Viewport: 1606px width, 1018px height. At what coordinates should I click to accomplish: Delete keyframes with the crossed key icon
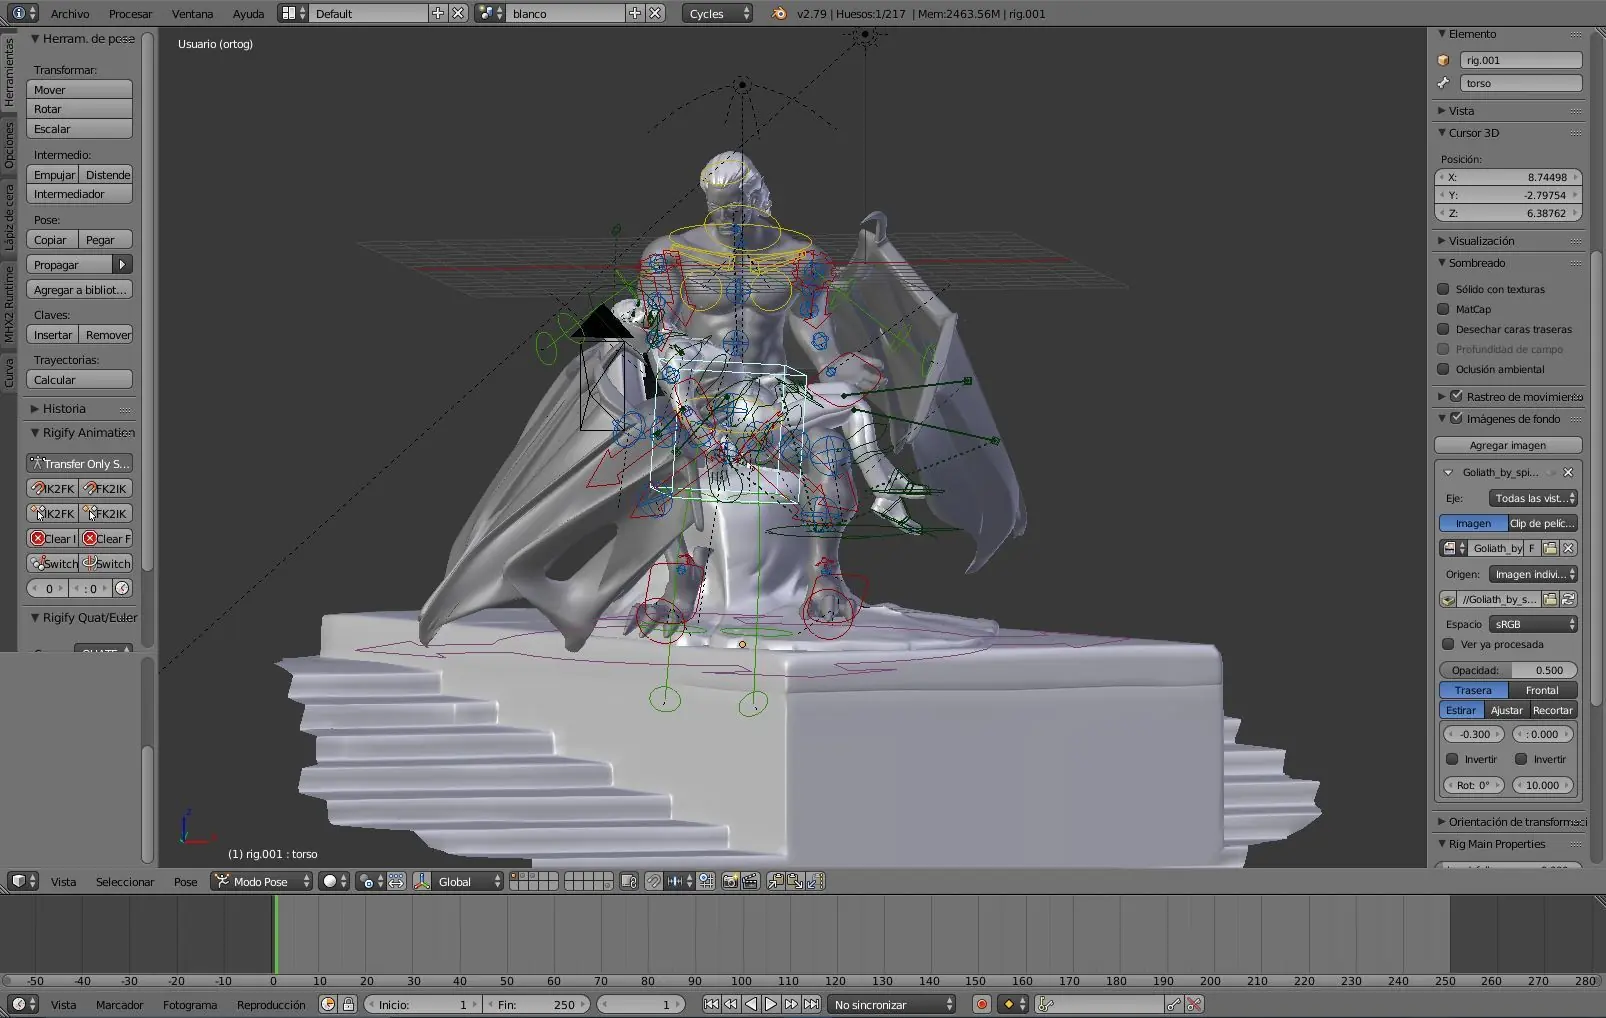pyautogui.click(x=1194, y=1004)
